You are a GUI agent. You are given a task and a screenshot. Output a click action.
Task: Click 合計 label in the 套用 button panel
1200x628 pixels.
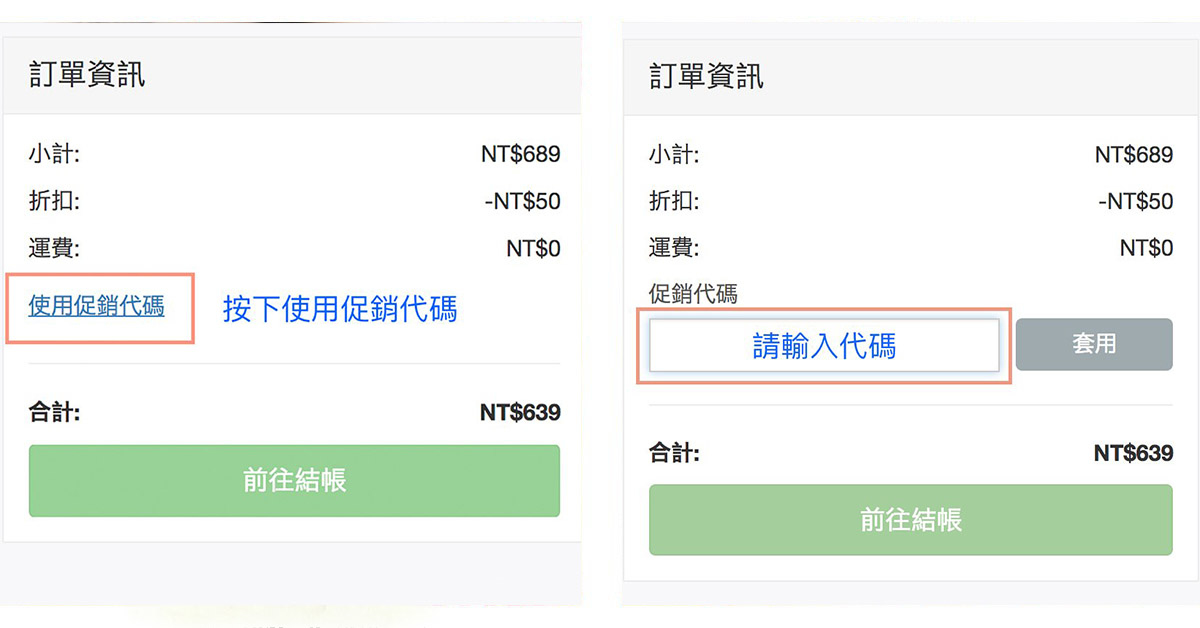[x=675, y=453]
